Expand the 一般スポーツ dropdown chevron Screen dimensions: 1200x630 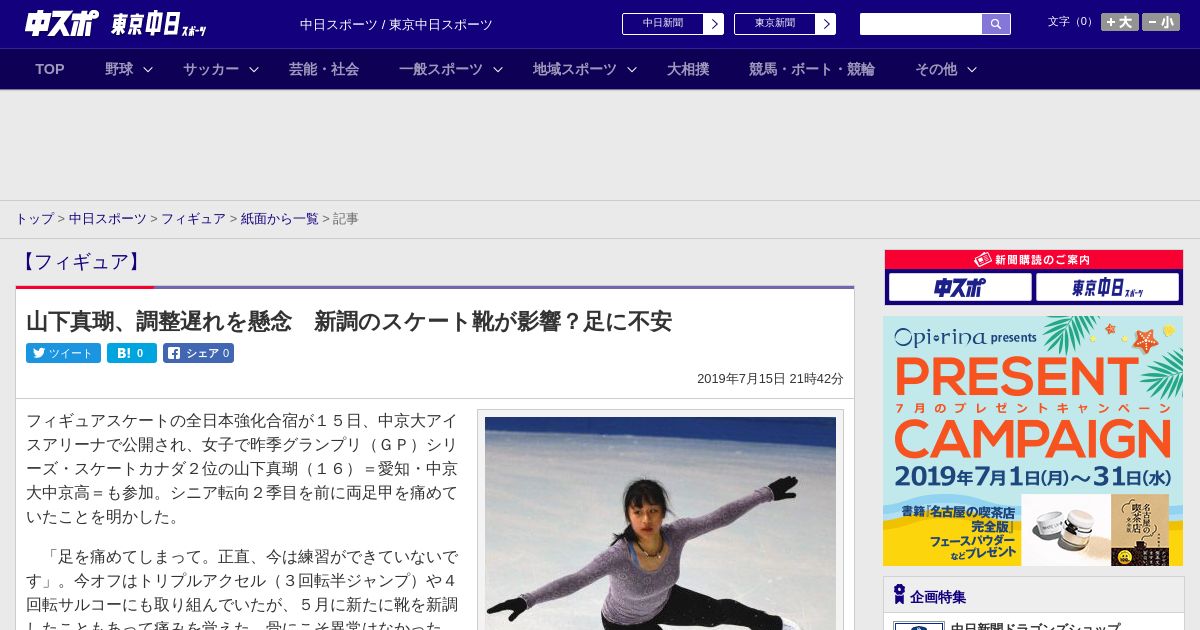498,69
